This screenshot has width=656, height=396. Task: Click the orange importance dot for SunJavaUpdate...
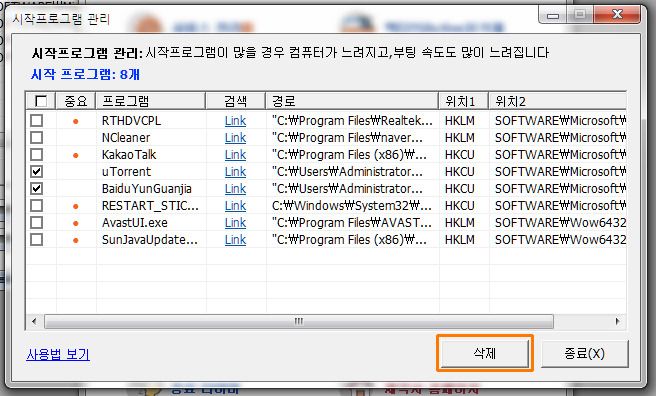point(76,241)
